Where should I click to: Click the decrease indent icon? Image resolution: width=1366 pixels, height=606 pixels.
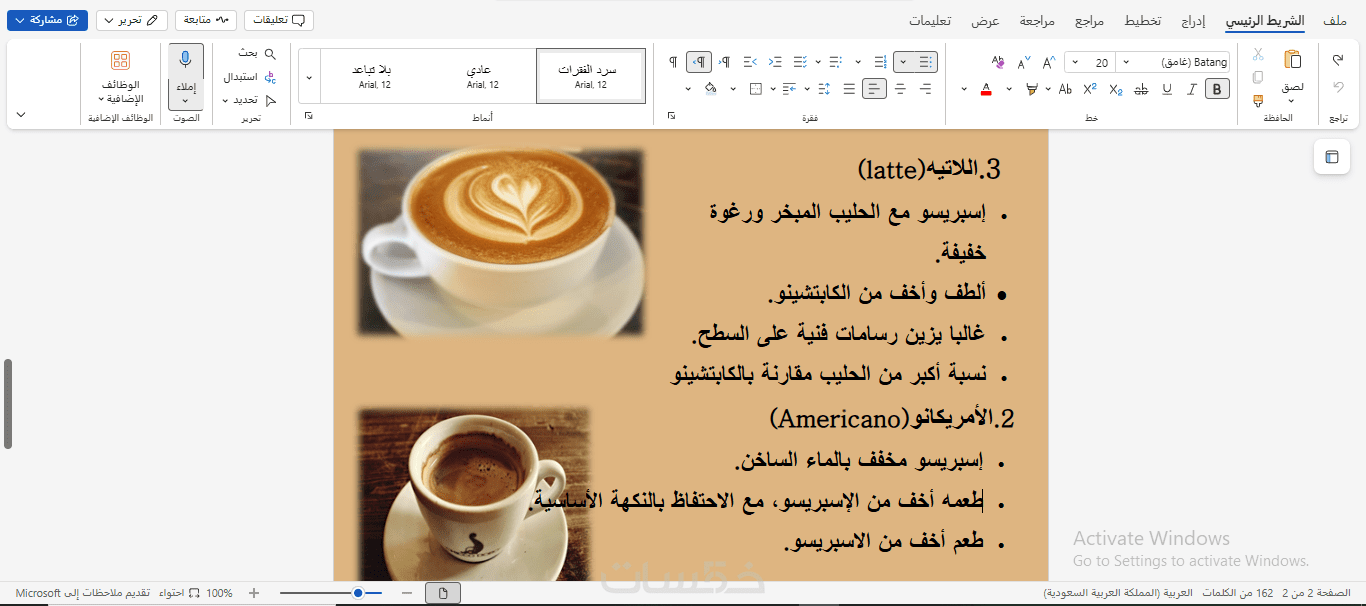775,62
